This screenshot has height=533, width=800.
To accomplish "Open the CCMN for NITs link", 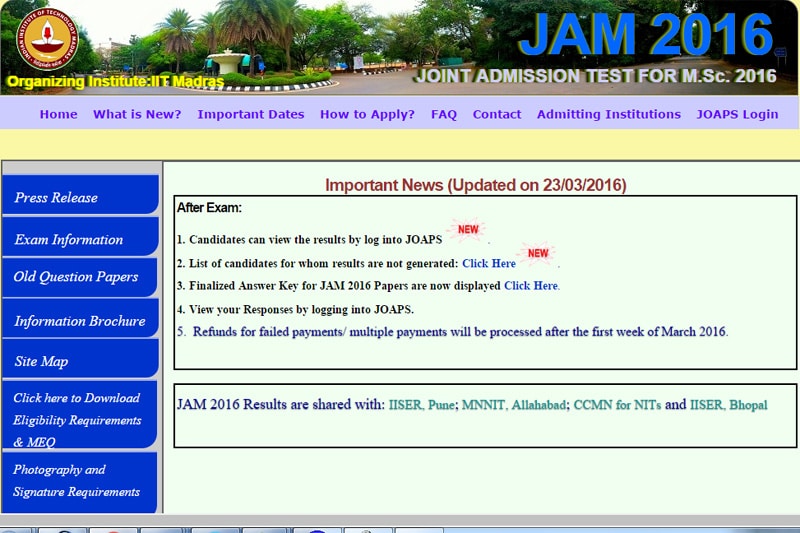I will click(x=617, y=405).
